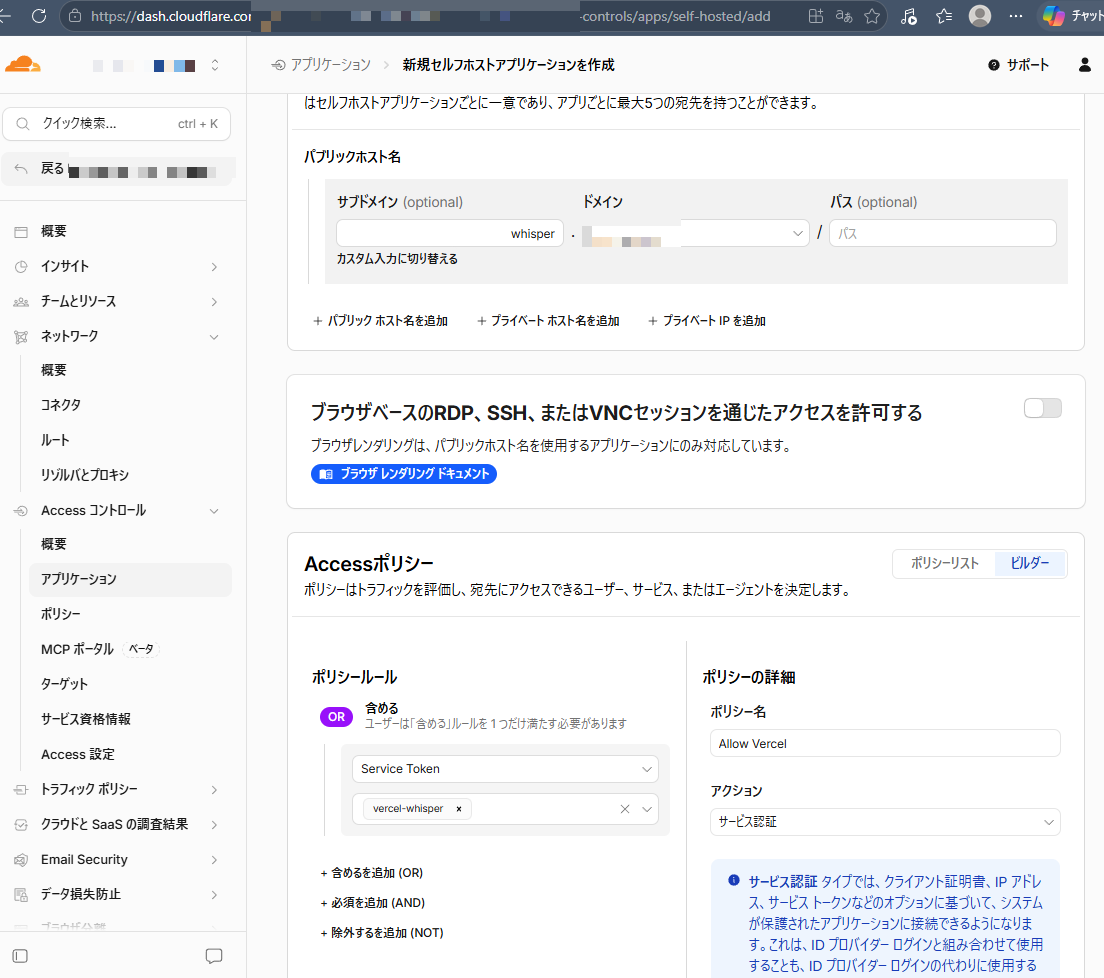1104x978 pixels.
Task: Click the サポート help link
Action: point(1018,65)
